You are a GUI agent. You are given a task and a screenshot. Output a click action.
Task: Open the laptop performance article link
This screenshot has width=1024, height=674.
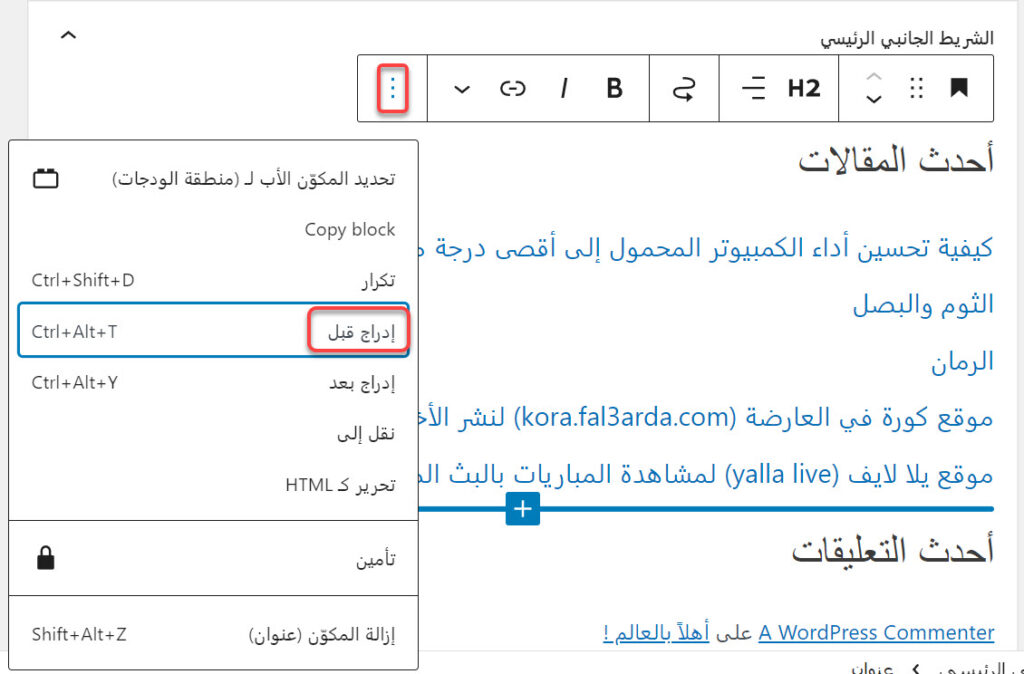[x=705, y=248]
